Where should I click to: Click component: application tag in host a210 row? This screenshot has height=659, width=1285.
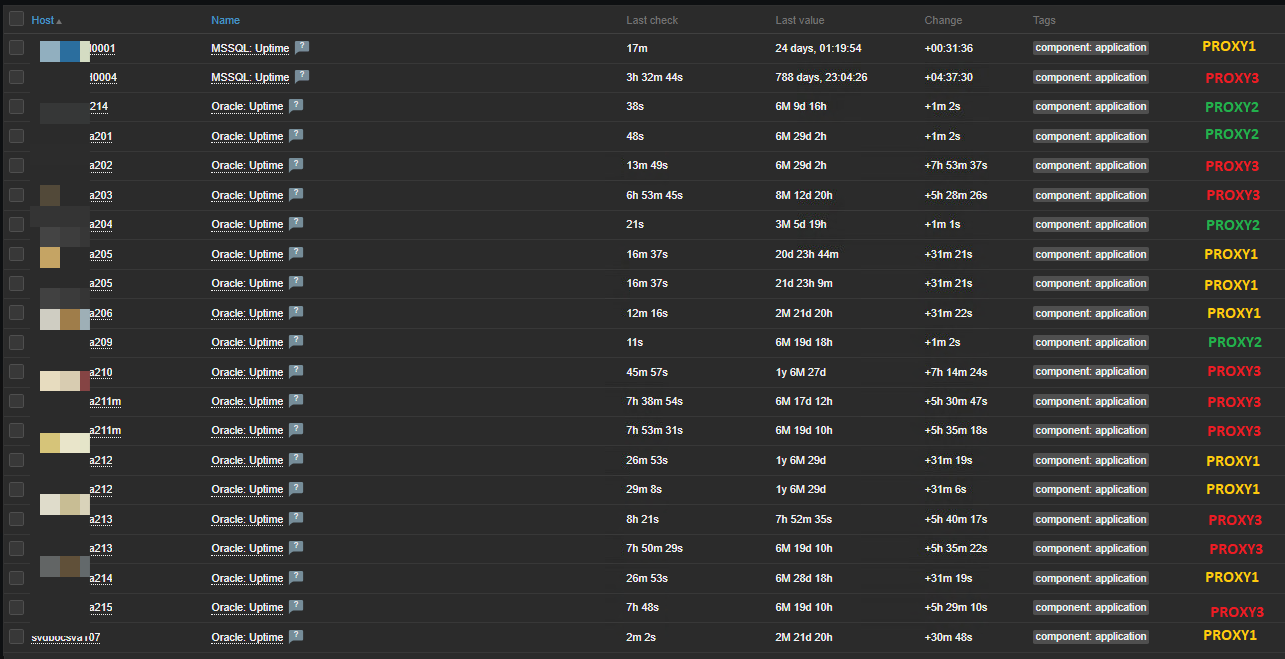pyautogui.click(x=1091, y=372)
